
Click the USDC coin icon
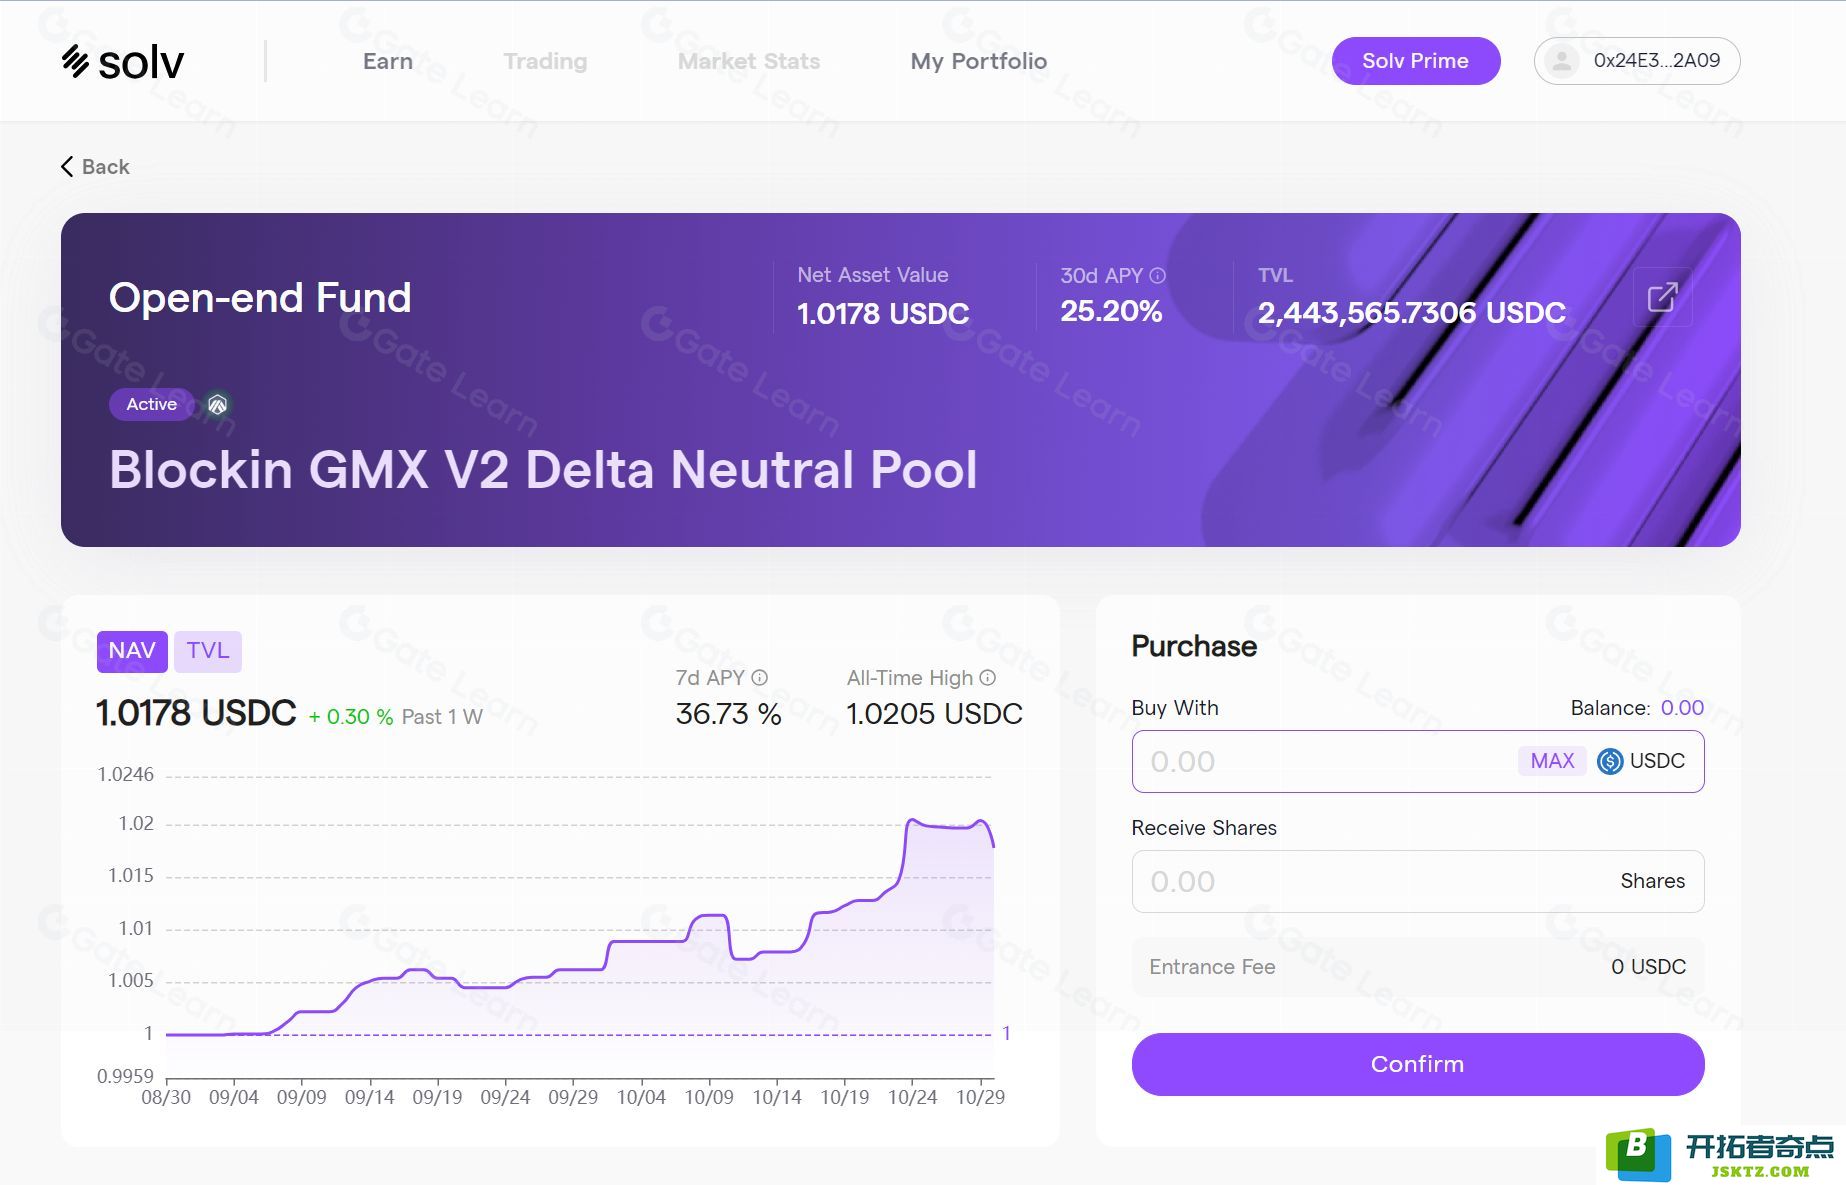pyautogui.click(x=1609, y=761)
